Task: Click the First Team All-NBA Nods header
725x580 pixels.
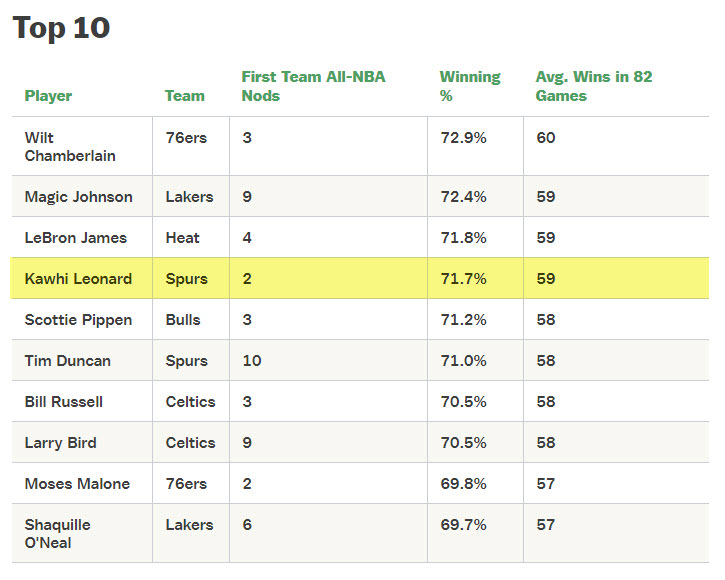Action: (313, 86)
